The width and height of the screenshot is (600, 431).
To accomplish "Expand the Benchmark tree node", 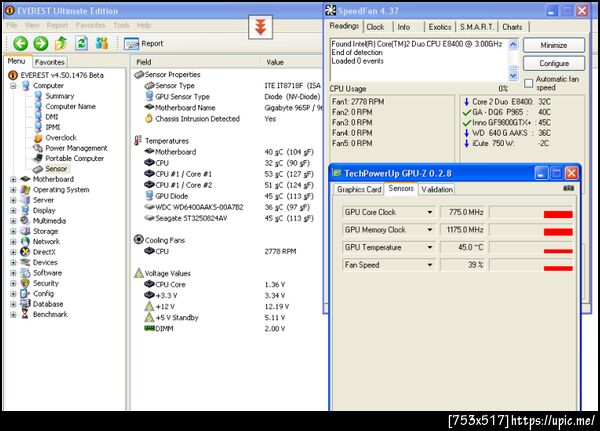I will click(13, 315).
